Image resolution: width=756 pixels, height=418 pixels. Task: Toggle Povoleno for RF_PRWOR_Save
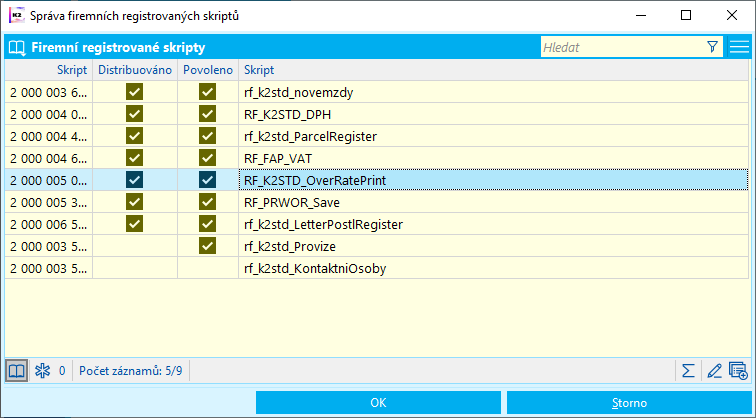pyautogui.click(x=207, y=202)
